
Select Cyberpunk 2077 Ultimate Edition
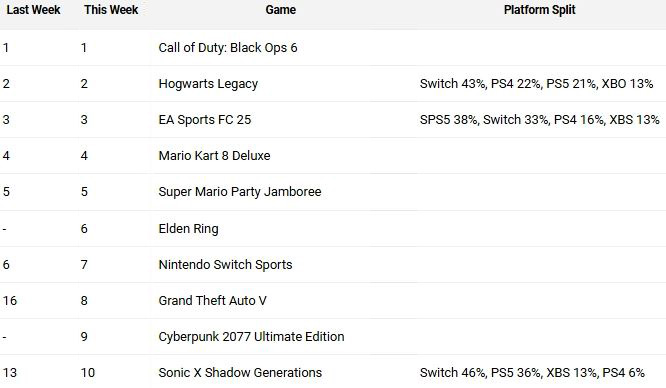(x=251, y=337)
